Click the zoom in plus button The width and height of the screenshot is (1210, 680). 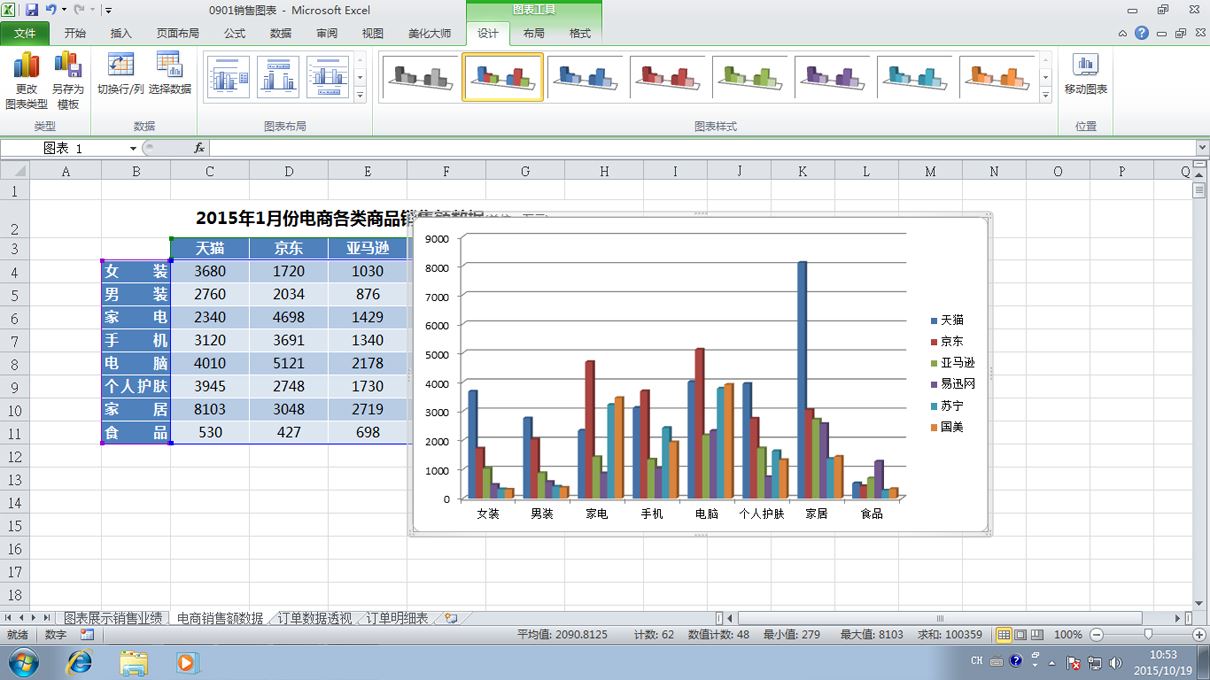pos(1200,635)
